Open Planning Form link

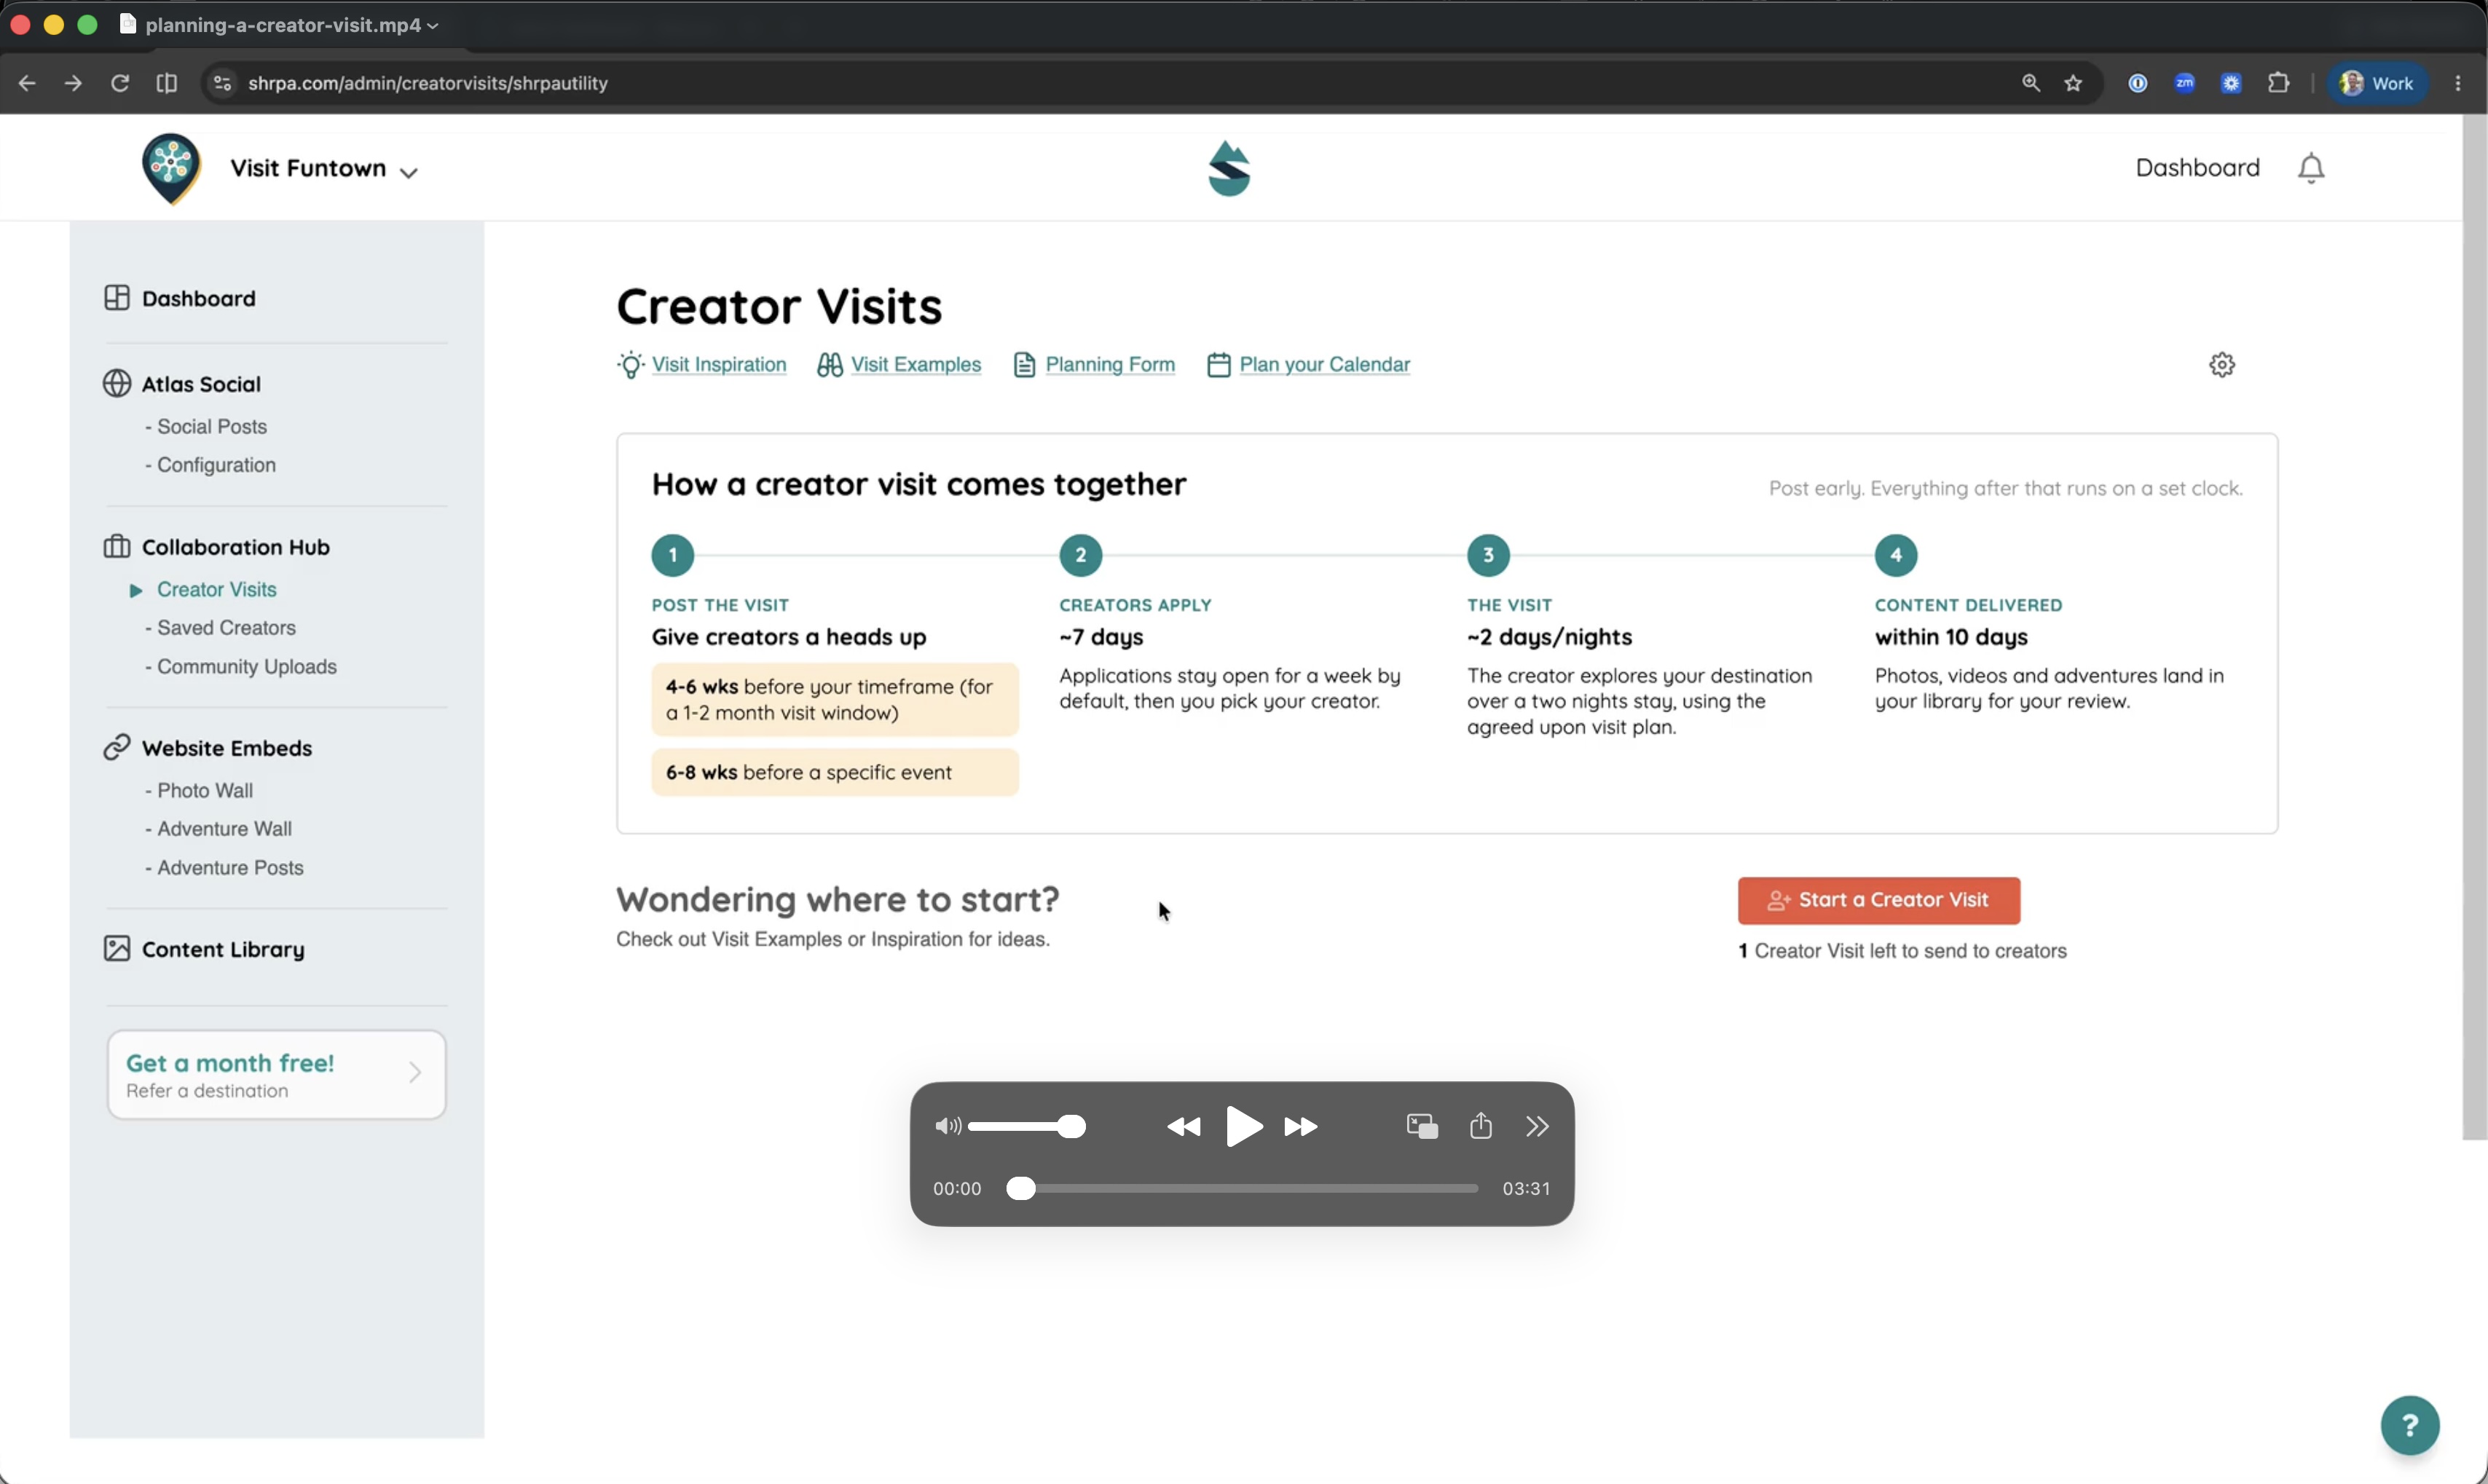tap(1095, 365)
